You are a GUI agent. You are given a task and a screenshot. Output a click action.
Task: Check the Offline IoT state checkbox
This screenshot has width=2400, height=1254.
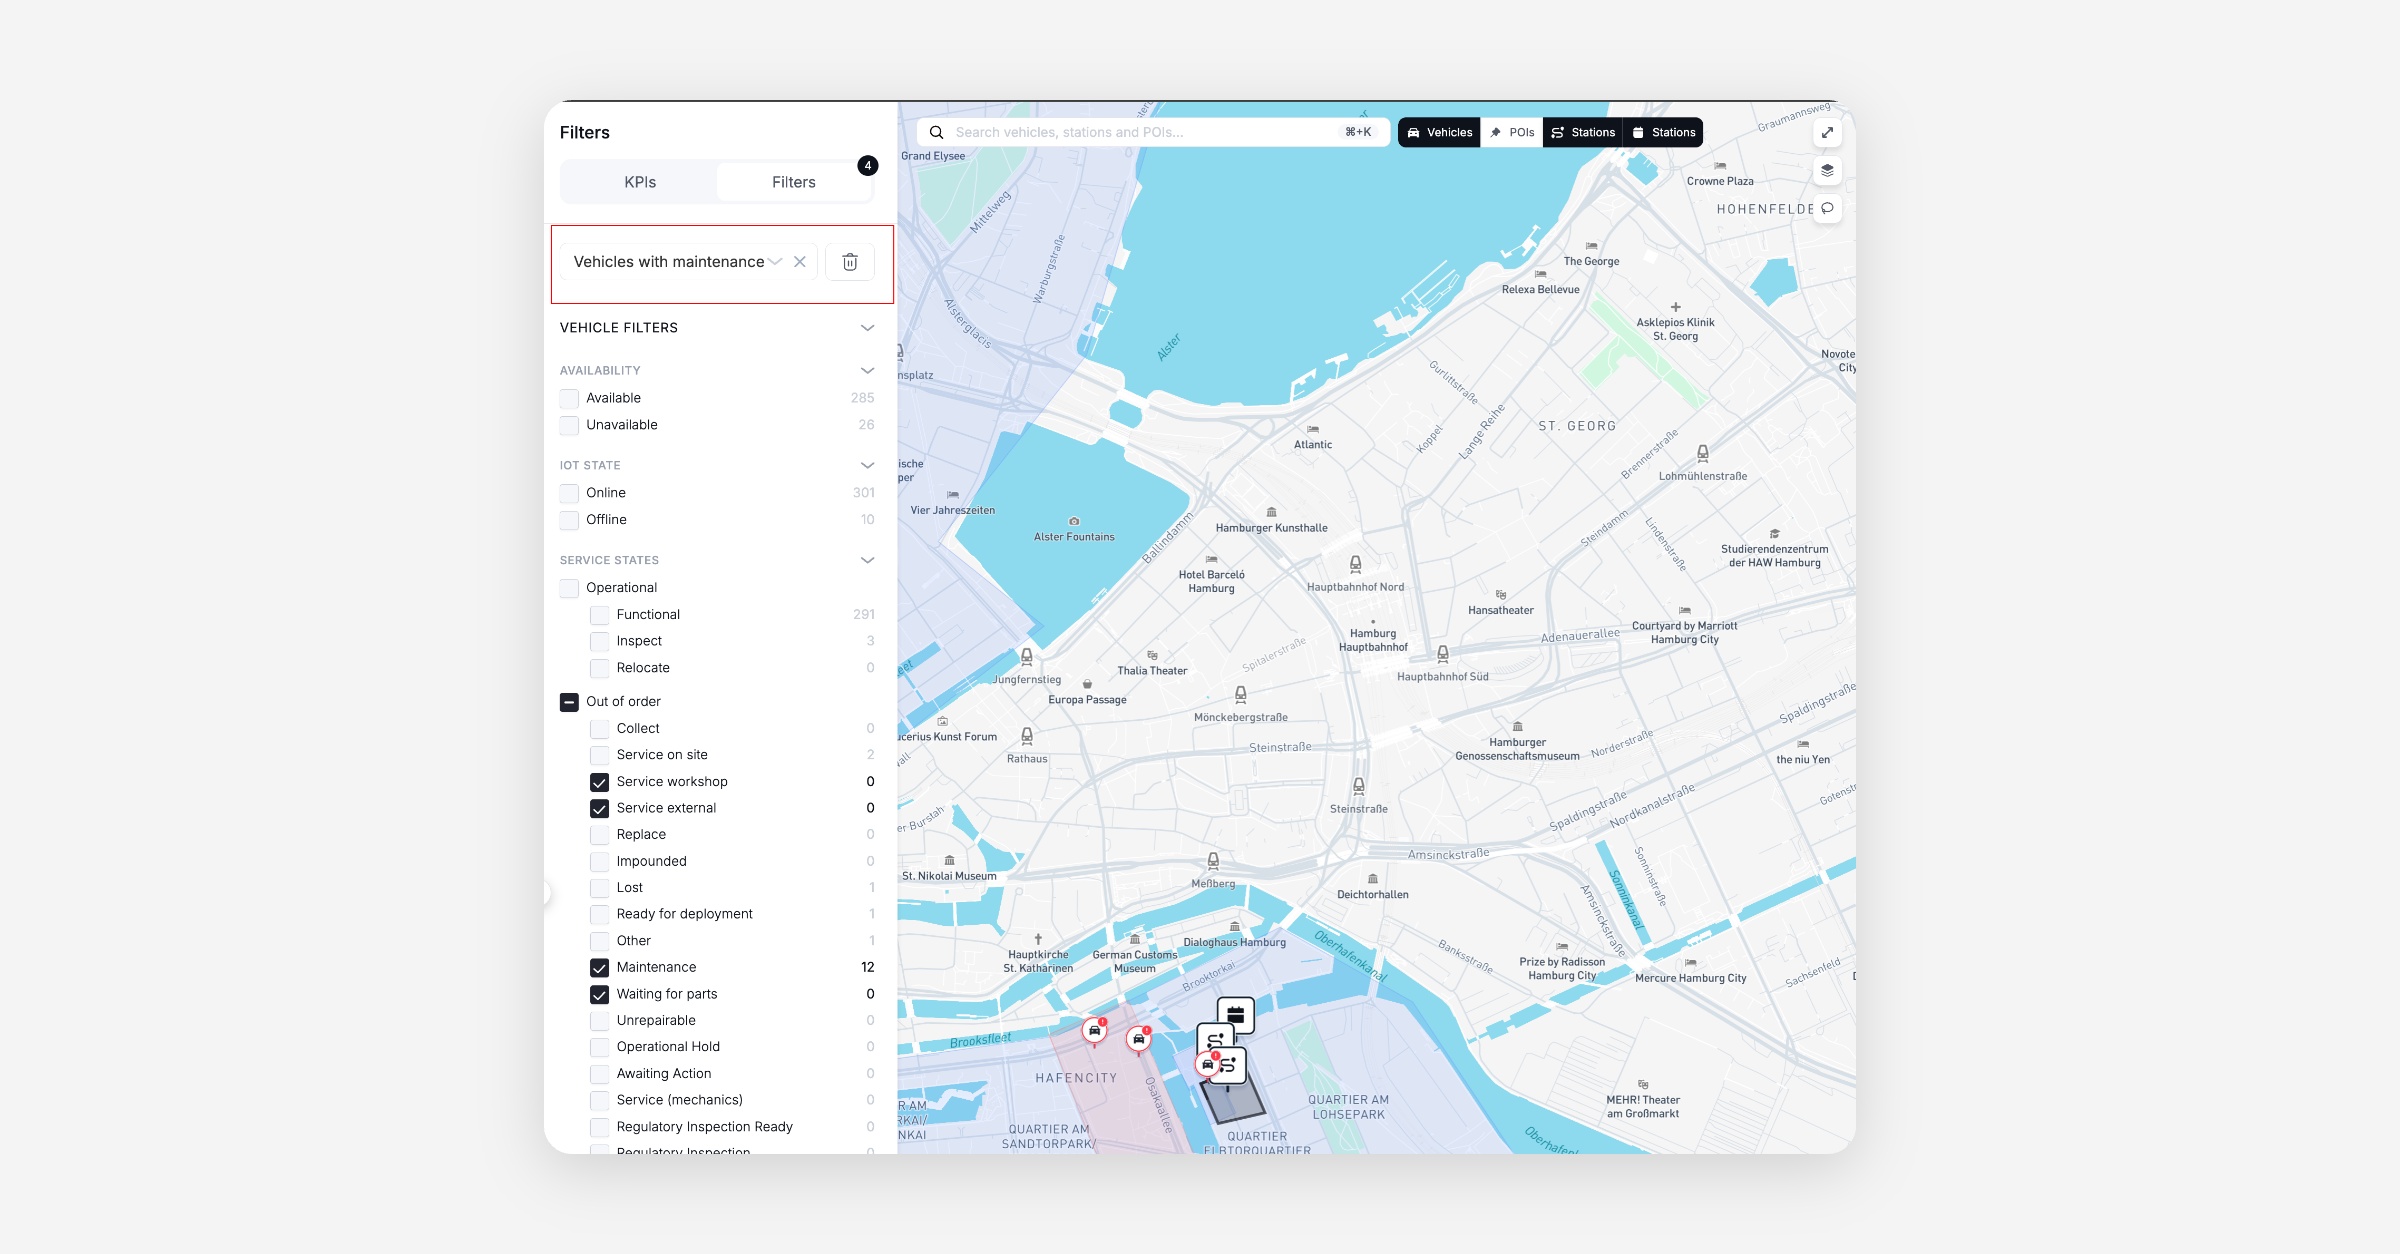click(569, 520)
